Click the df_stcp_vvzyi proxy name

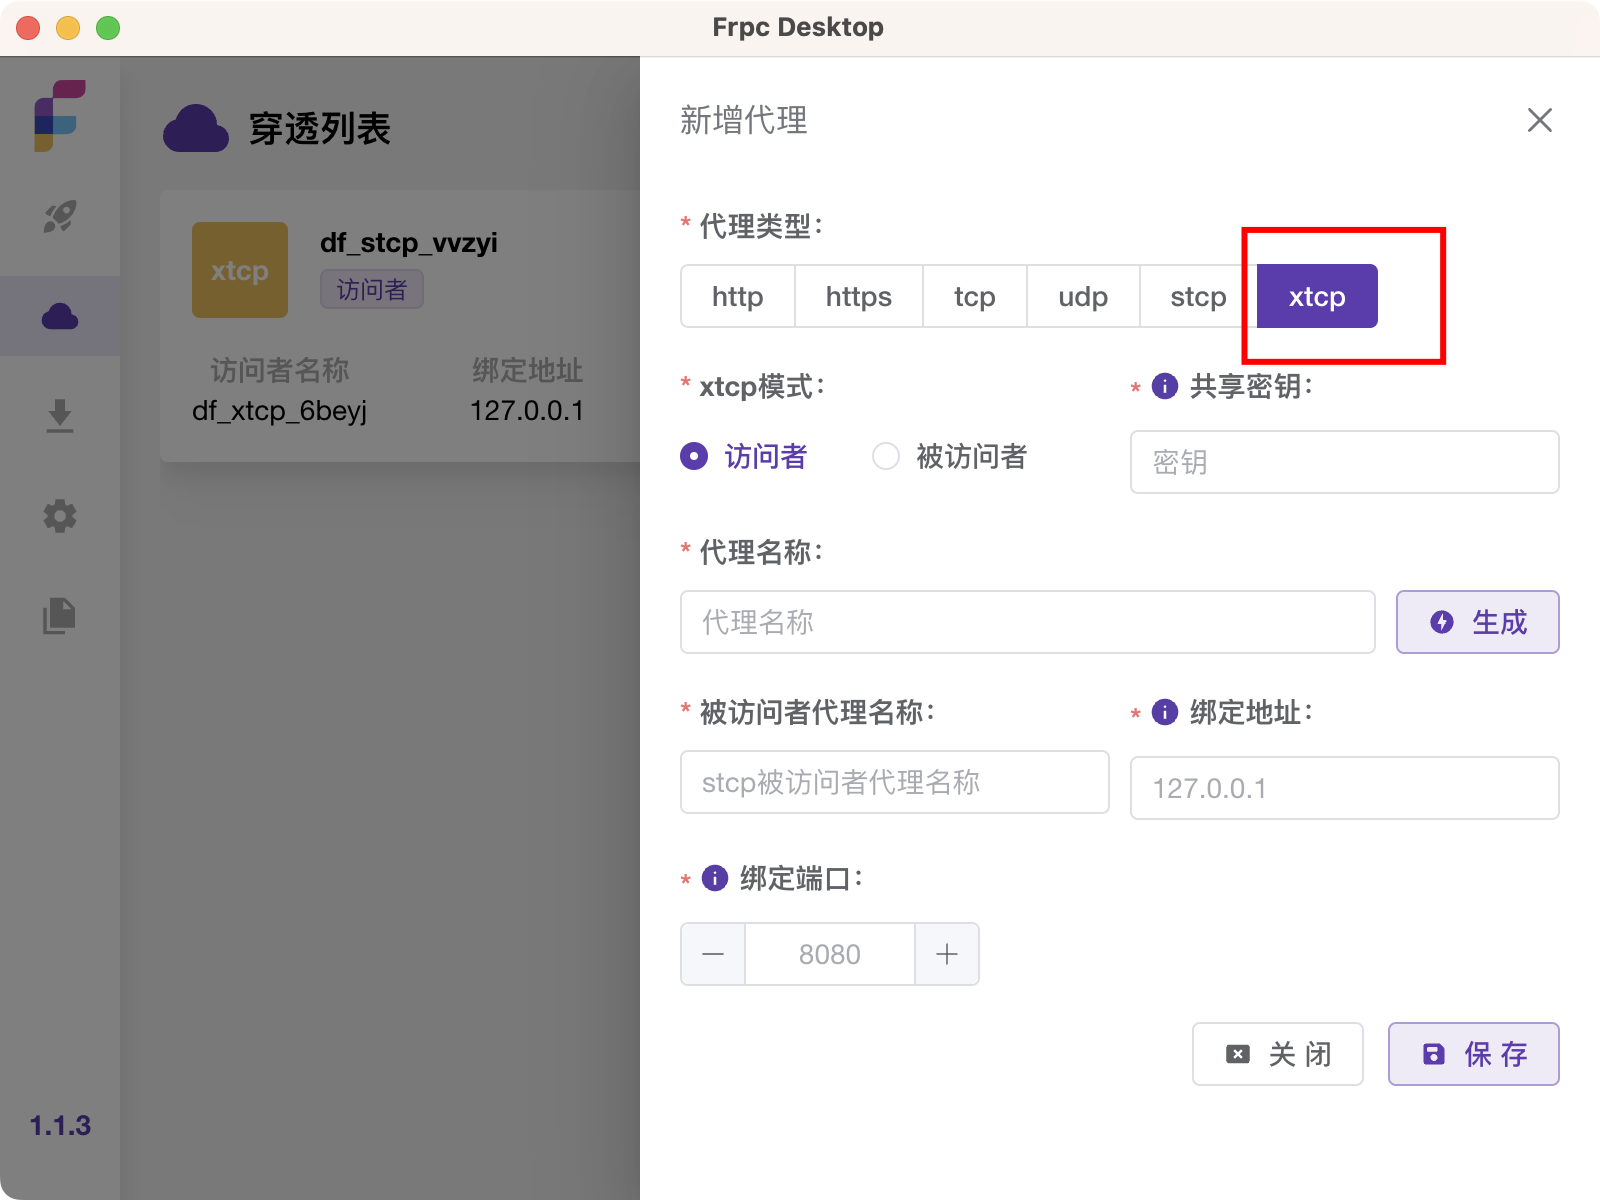tap(409, 243)
